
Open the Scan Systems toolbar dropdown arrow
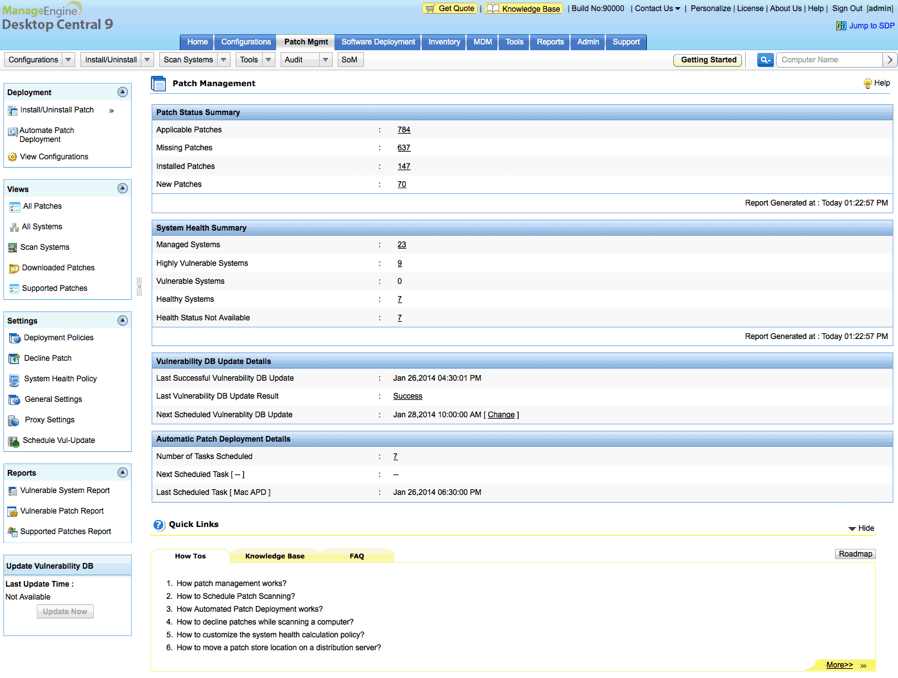[223, 60]
